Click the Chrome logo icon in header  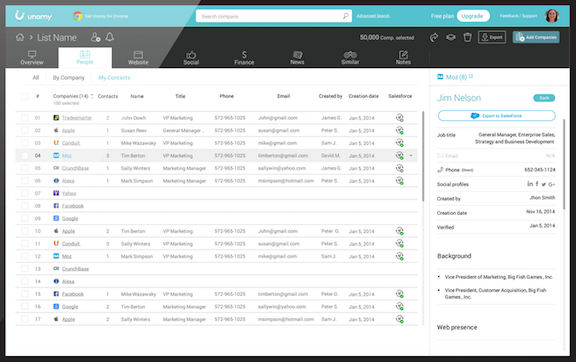point(77,16)
